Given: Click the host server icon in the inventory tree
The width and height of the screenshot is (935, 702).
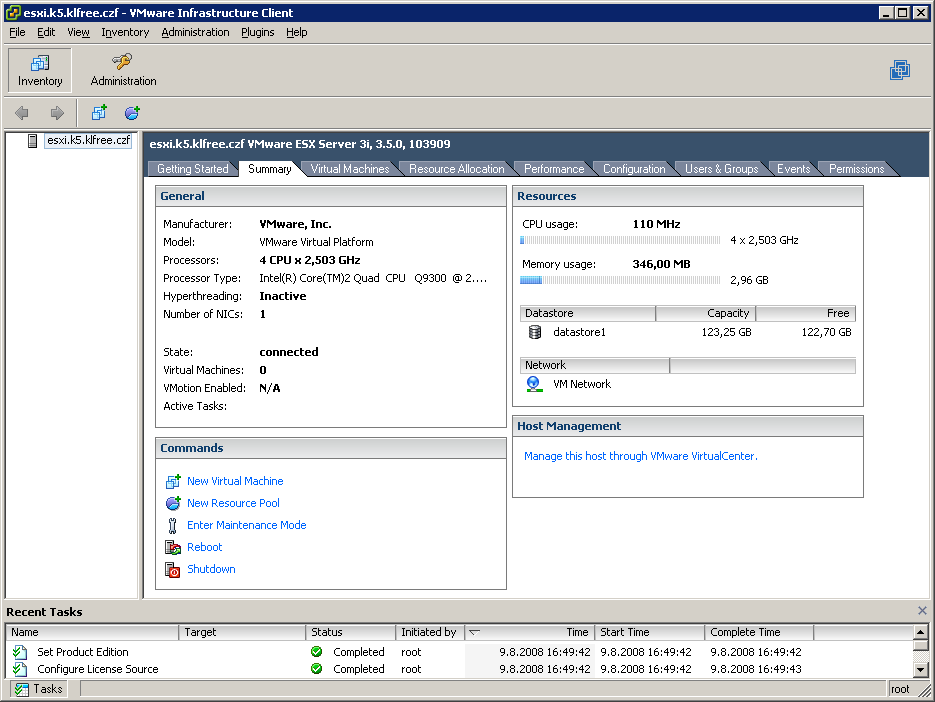Looking at the screenshot, I should tap(33, 141).
